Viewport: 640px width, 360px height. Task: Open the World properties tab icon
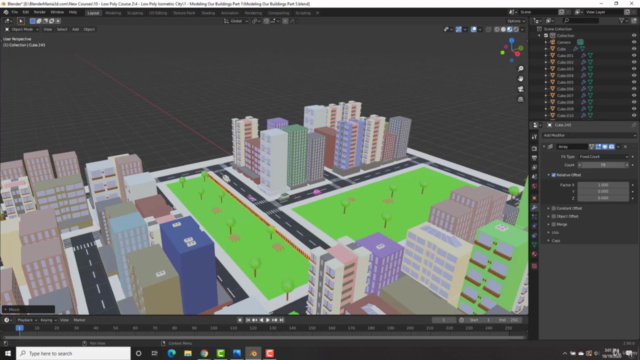coord(534,187)
